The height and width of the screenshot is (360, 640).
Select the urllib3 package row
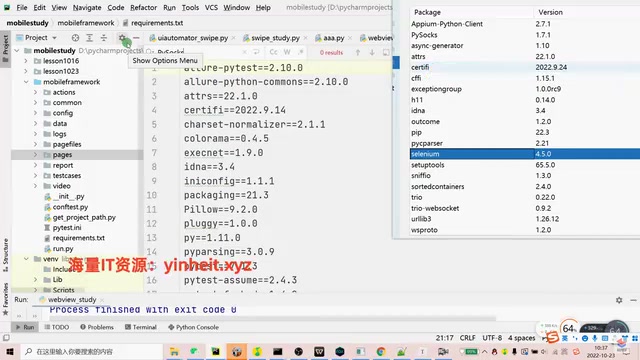524,219
